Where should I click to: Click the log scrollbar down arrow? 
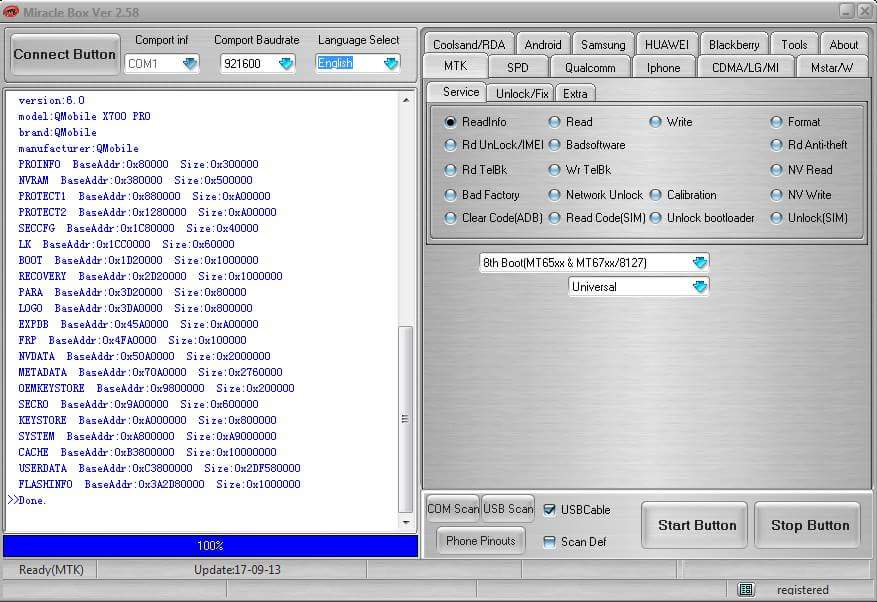406,522
